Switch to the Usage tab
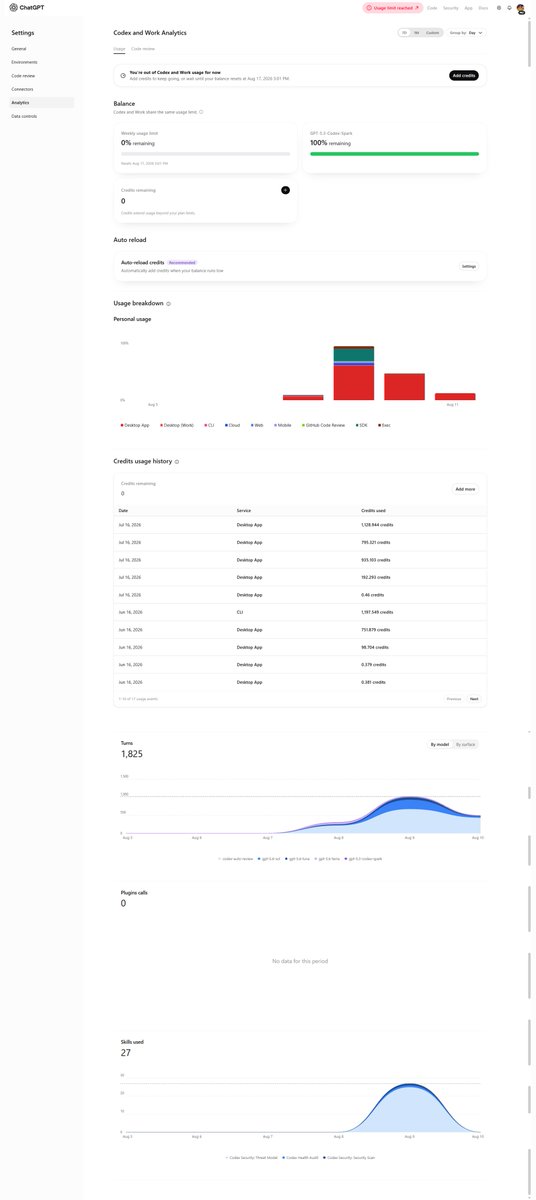The image size is (536, 1200). point(119,48)
